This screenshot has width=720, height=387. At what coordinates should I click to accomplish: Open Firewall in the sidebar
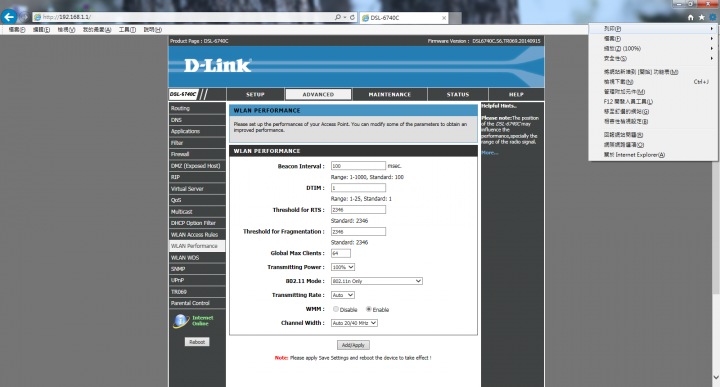197,154
